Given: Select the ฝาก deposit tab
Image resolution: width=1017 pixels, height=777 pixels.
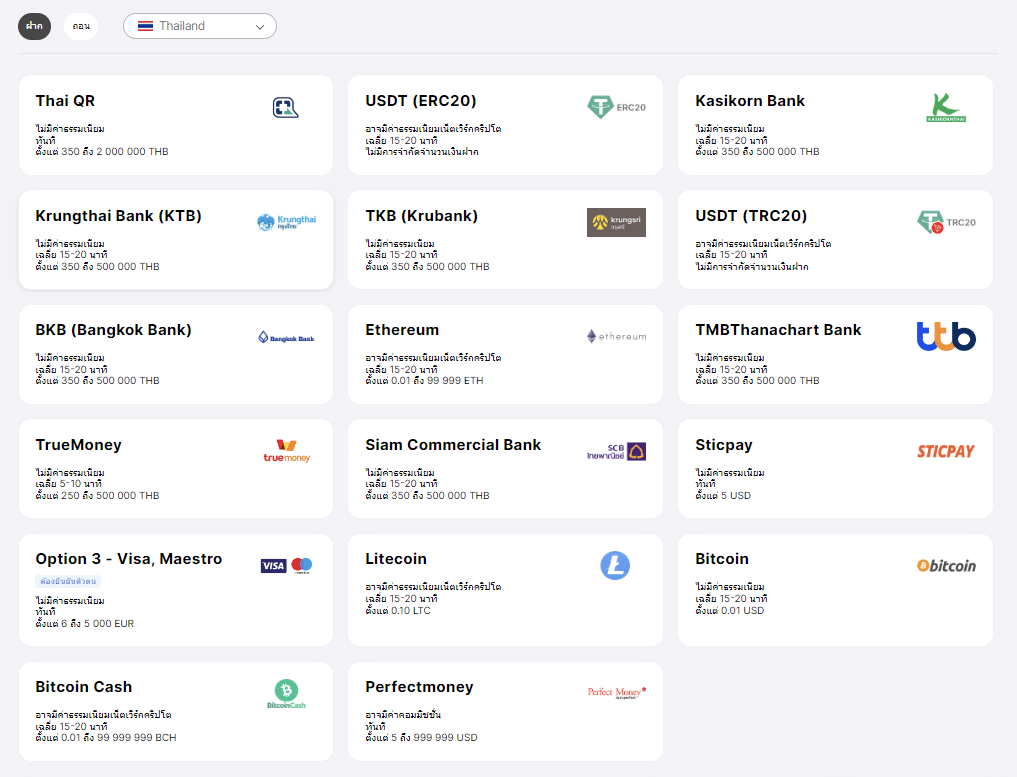Looking at the screenshot, I should (34, 26).
